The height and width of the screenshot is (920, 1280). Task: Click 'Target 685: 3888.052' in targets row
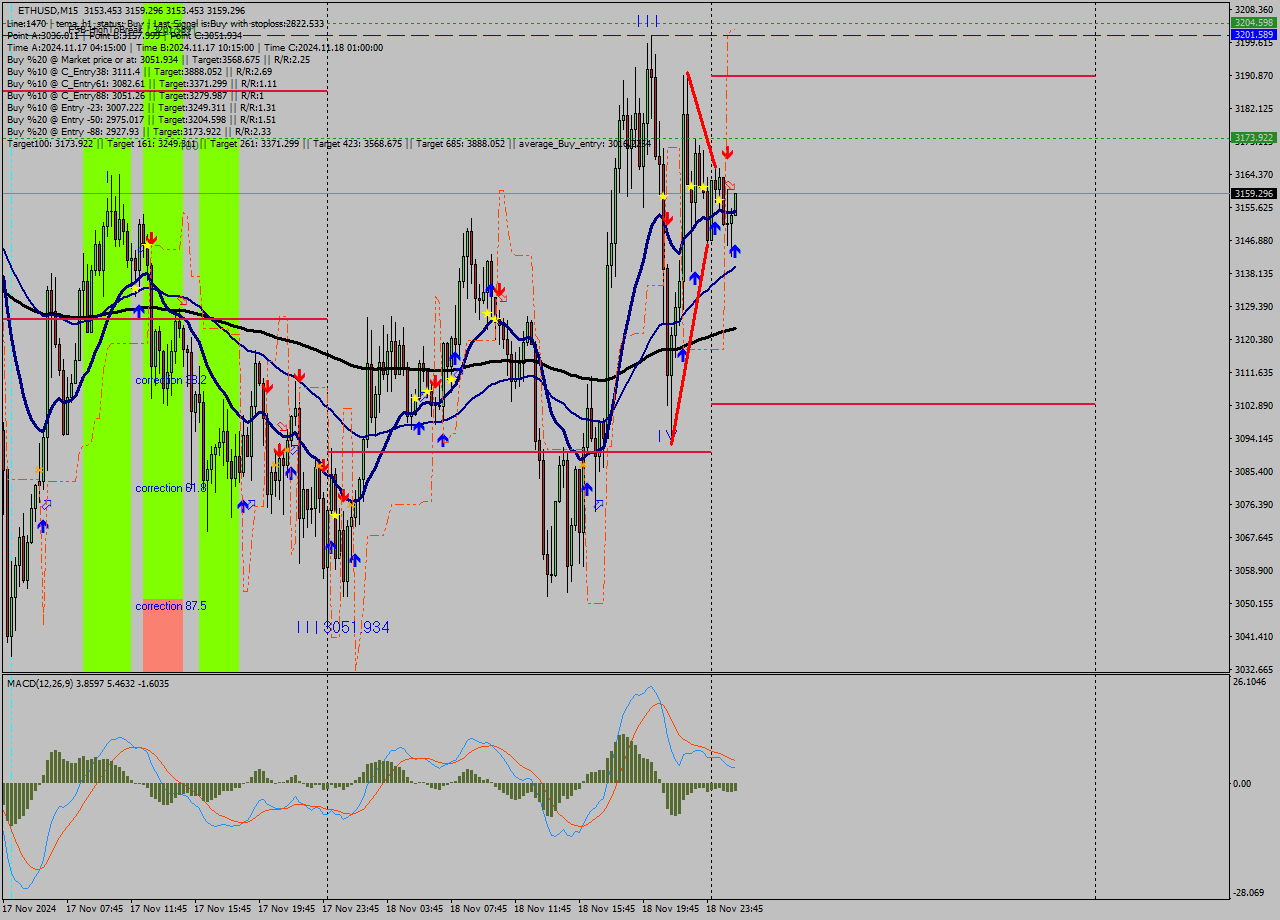(x=461, y=144)
